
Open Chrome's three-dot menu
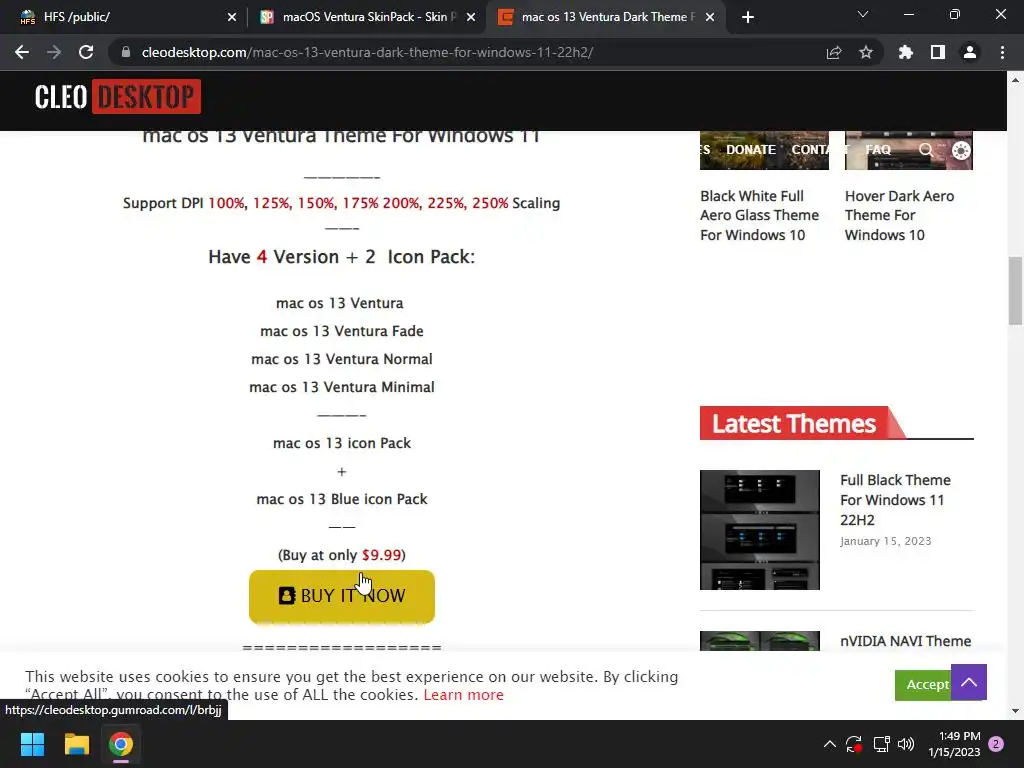coord(1002,52)
